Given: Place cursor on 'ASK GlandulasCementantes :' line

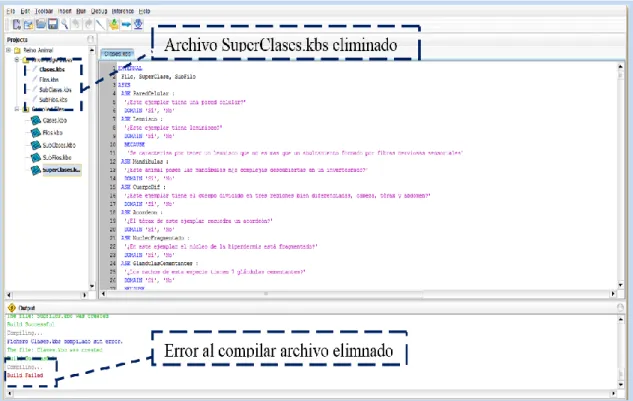Looking at the screenshot, I should pos(159,263).
